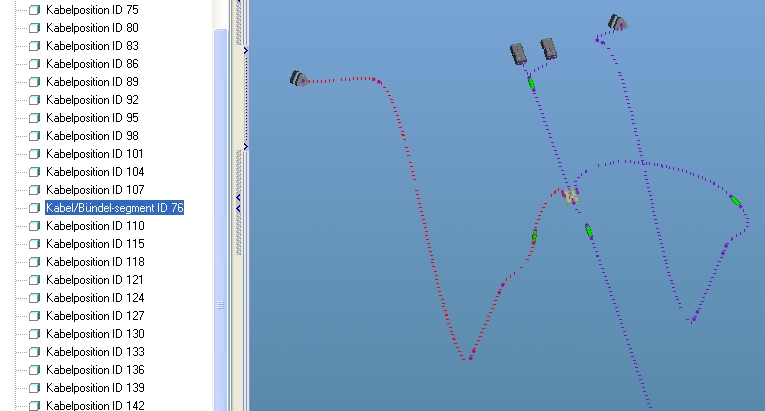Click the icon beside Kabelposition ID 136
The height and width of the screenshot is (411, 765).
point(35,370)
